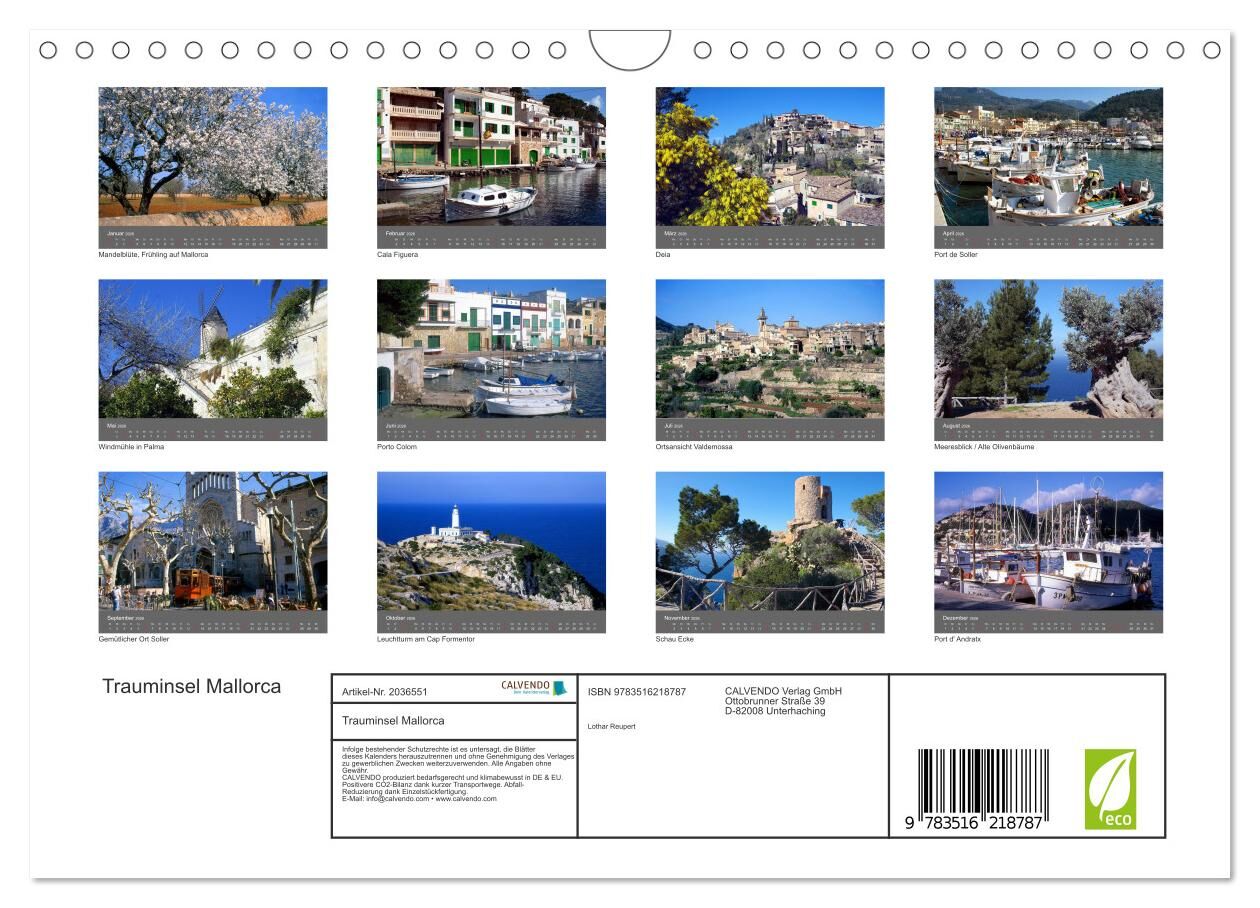1260x908 pixels.
Task: Open the Windmühle in Palma photo
Action: click(x=212, y=349)
